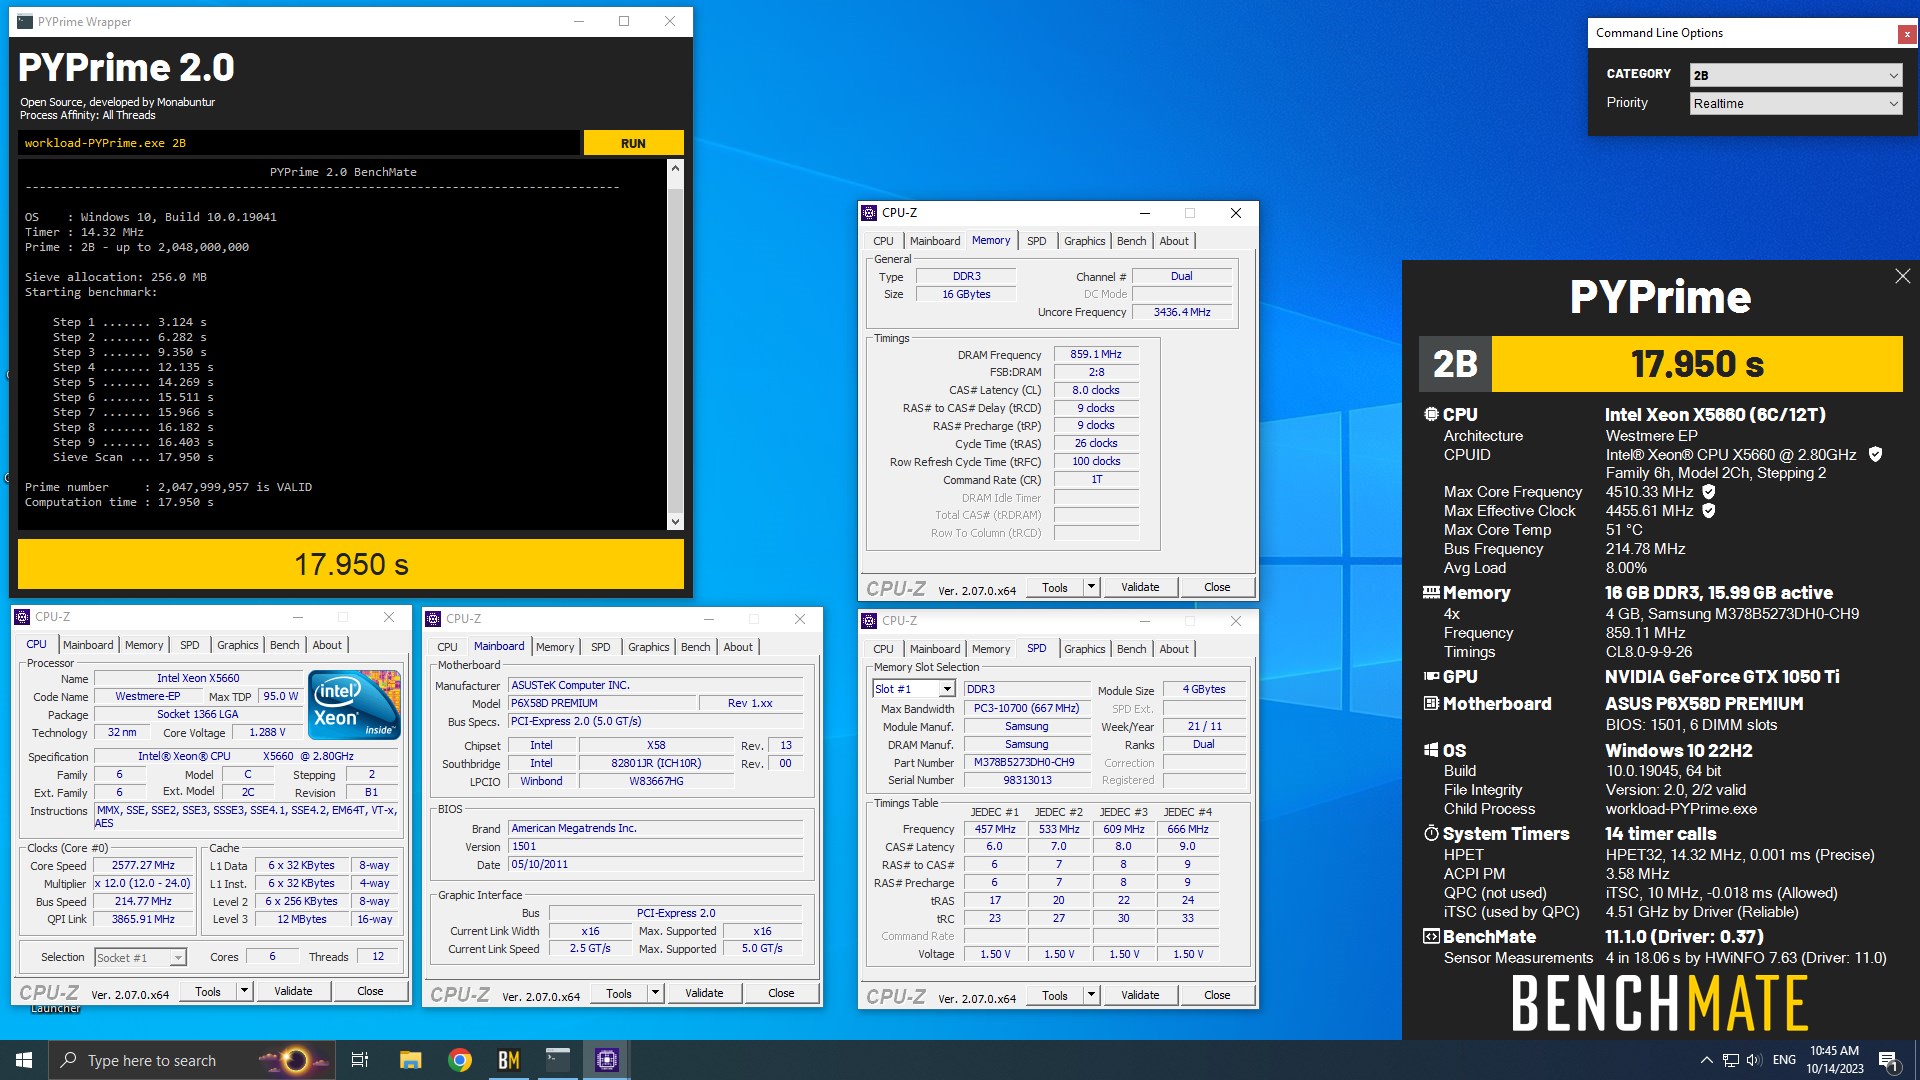
Task: Open Graphics tab in Memory window
Action: tap(1084, 241)
